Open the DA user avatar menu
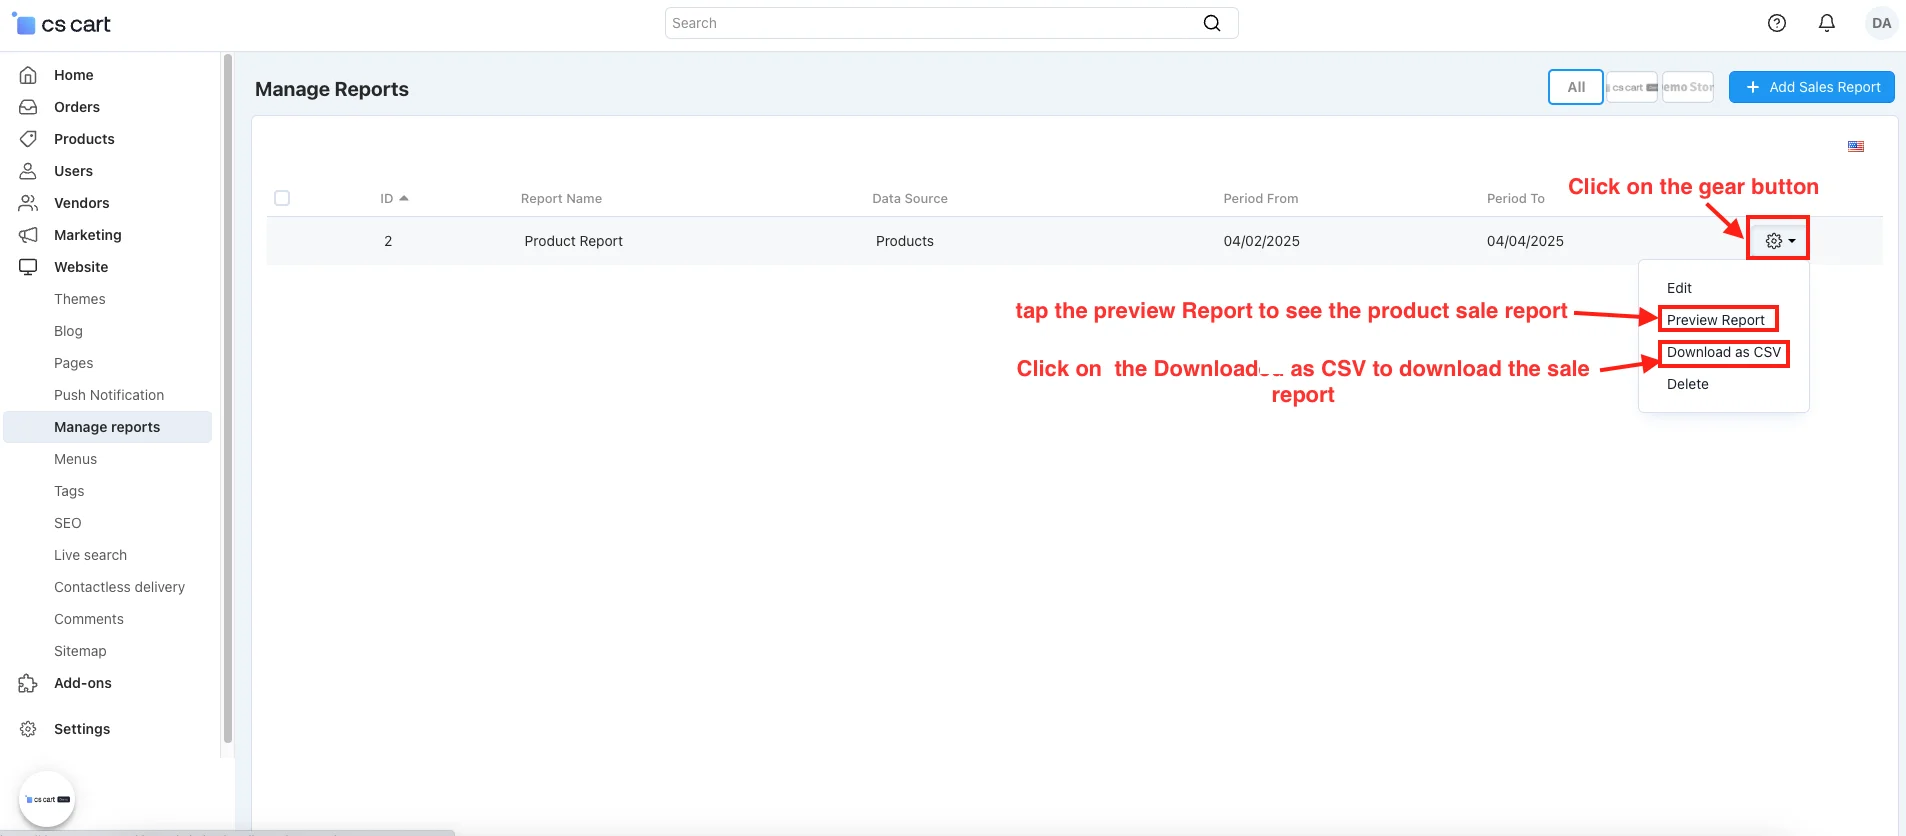 click(x=1880, y=23)
